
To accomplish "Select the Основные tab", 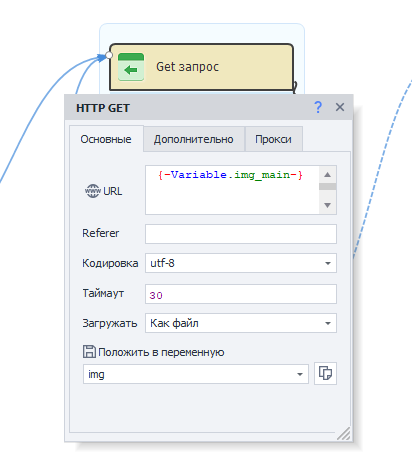I will (x=106, y=139).
